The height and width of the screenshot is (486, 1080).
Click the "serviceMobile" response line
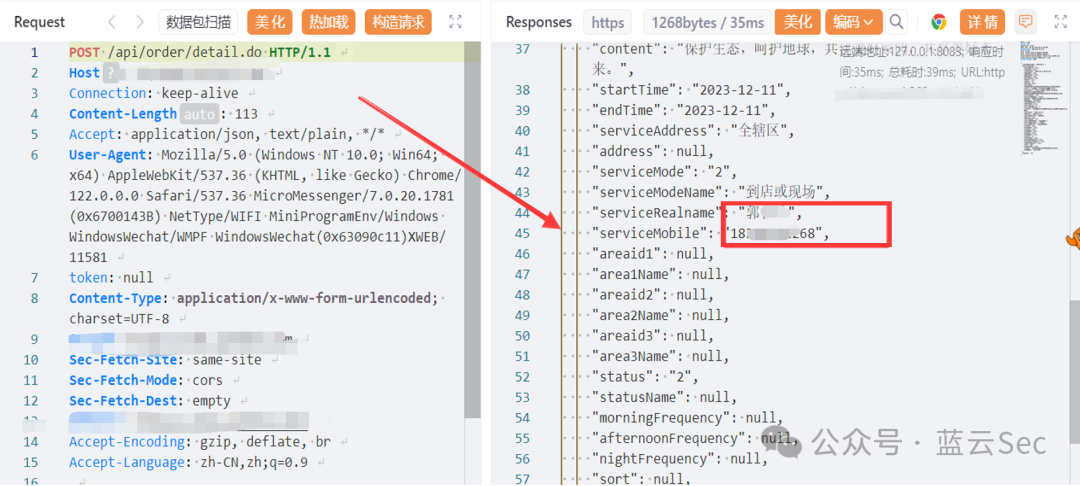[x=711, y=233]
